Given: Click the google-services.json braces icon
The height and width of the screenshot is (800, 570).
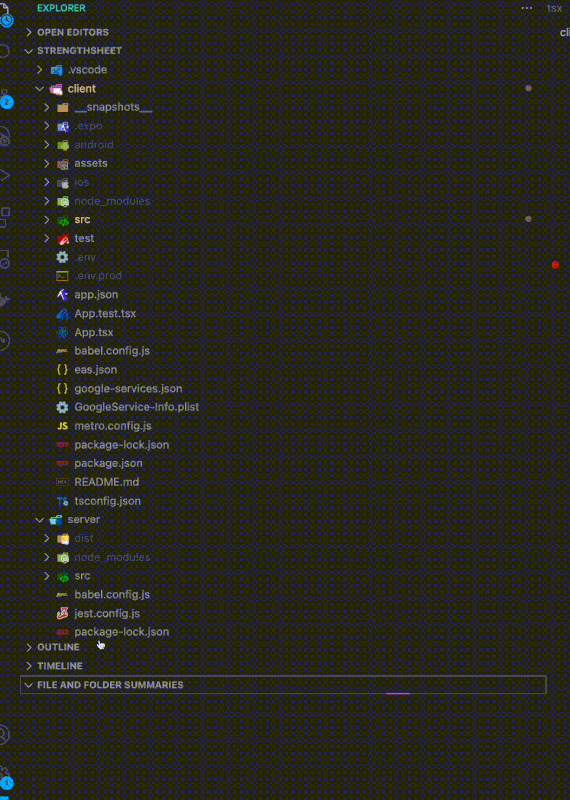Looking at the screenshot, I should 62,389.
